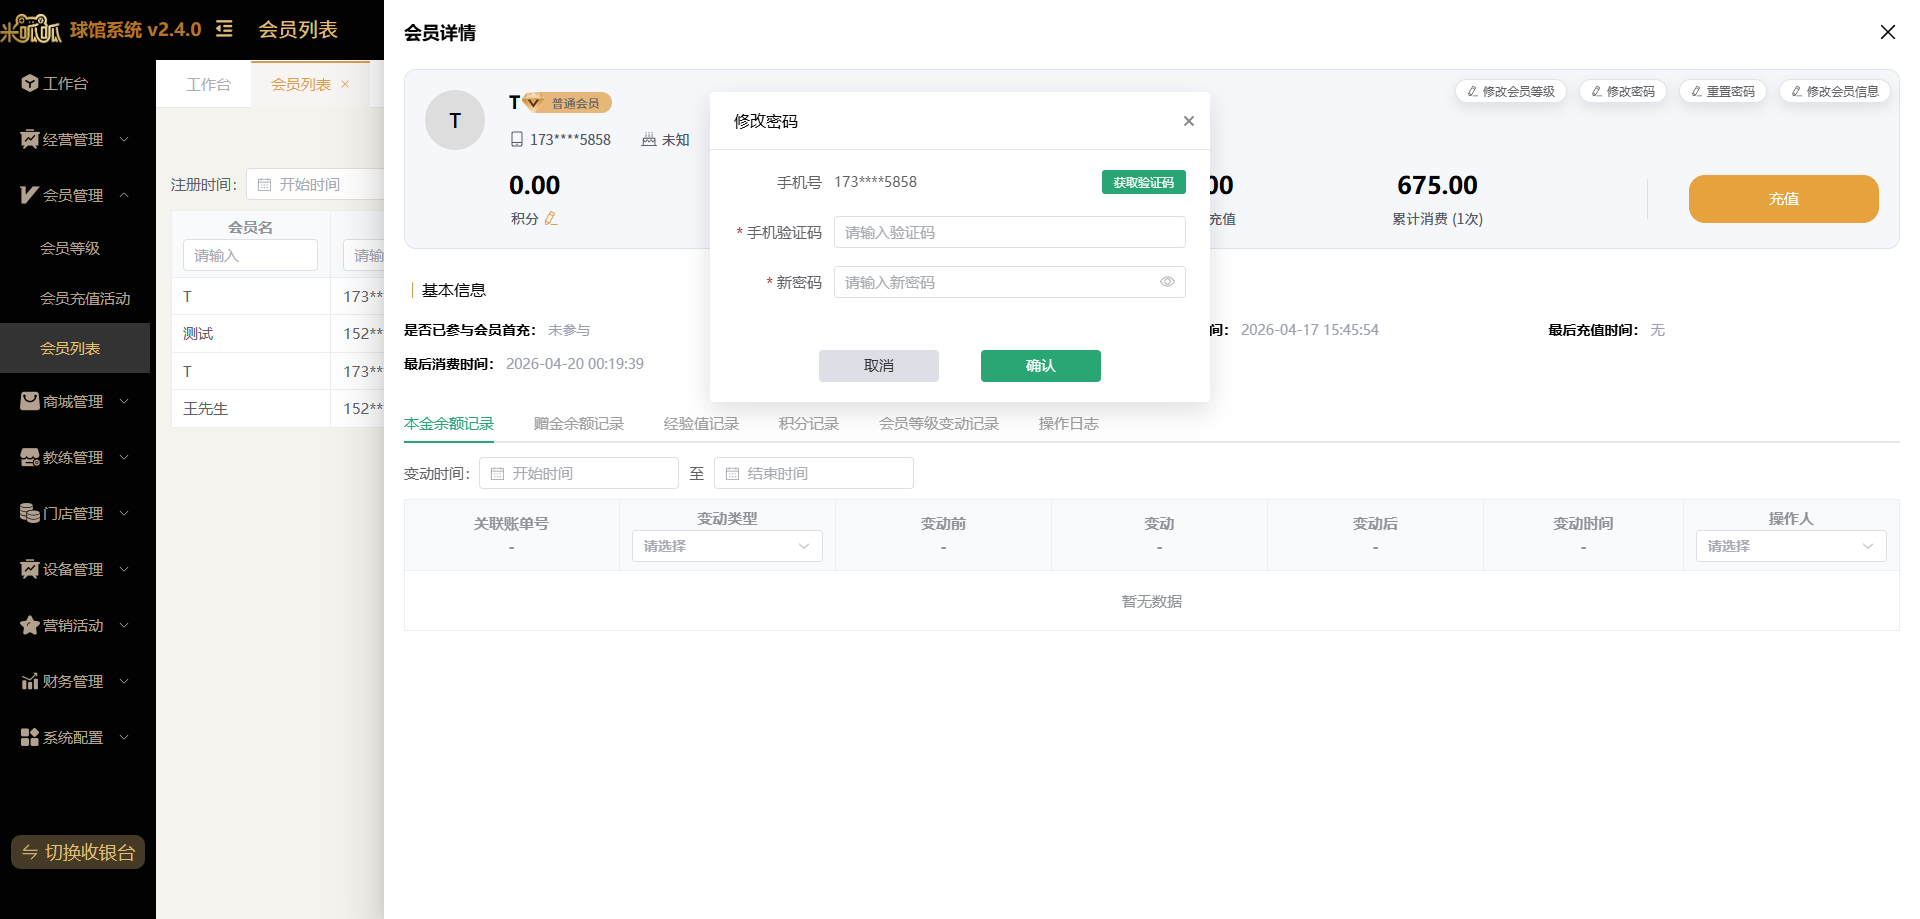Close the 修改密码 dialog

click(1189, 121)
